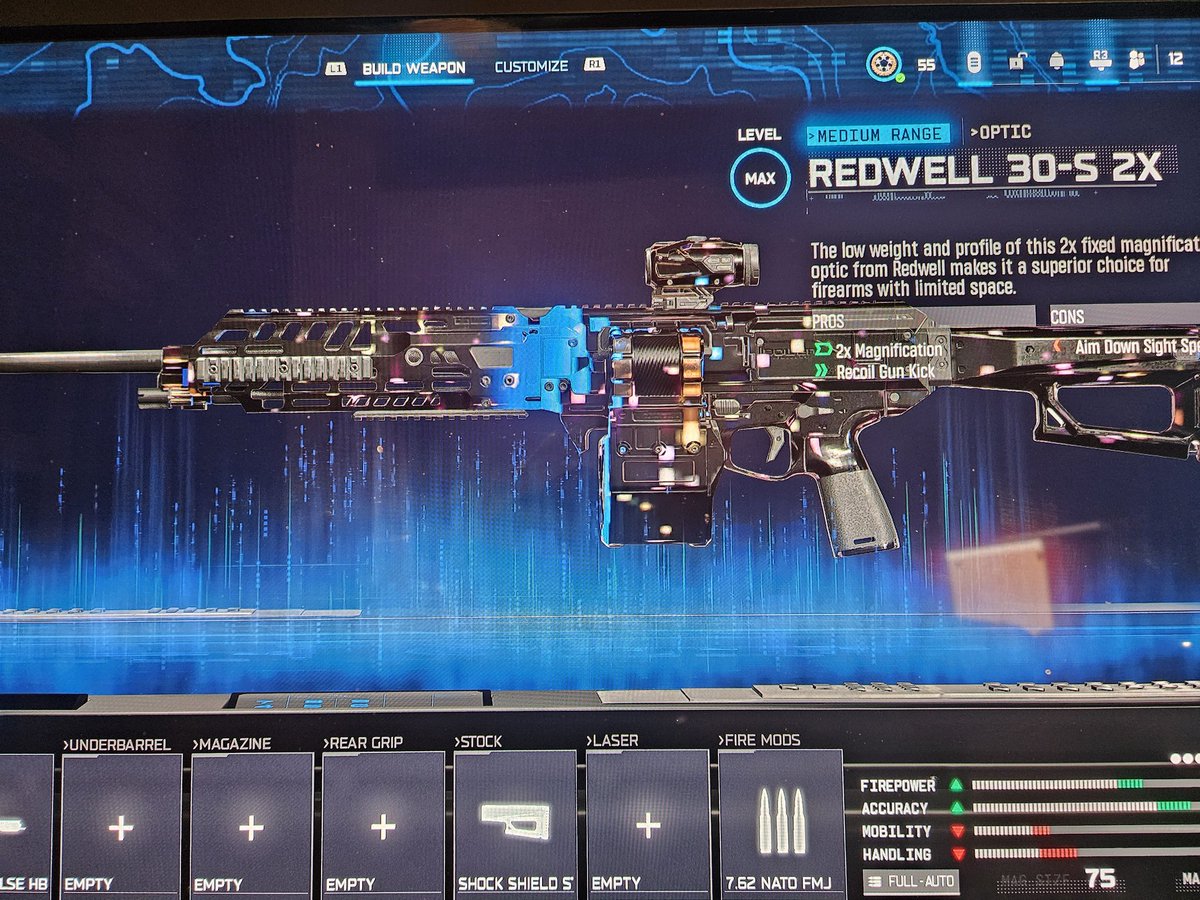Select the CONS header
Viewport: 1200px width, 900px height.
1068,317
